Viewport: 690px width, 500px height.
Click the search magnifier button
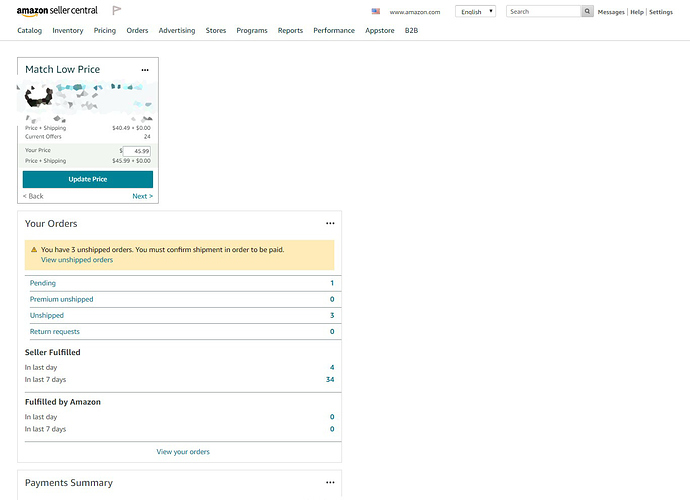pos(587,11)
